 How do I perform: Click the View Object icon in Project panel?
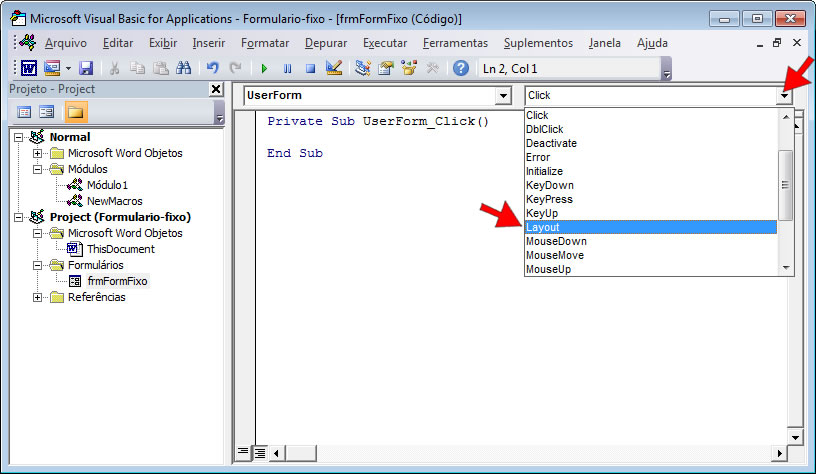47,112
